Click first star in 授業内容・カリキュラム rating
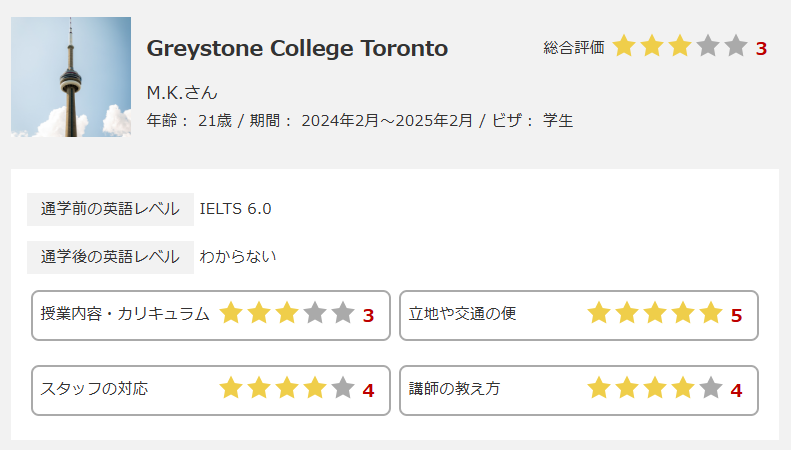 coord(231,313)
